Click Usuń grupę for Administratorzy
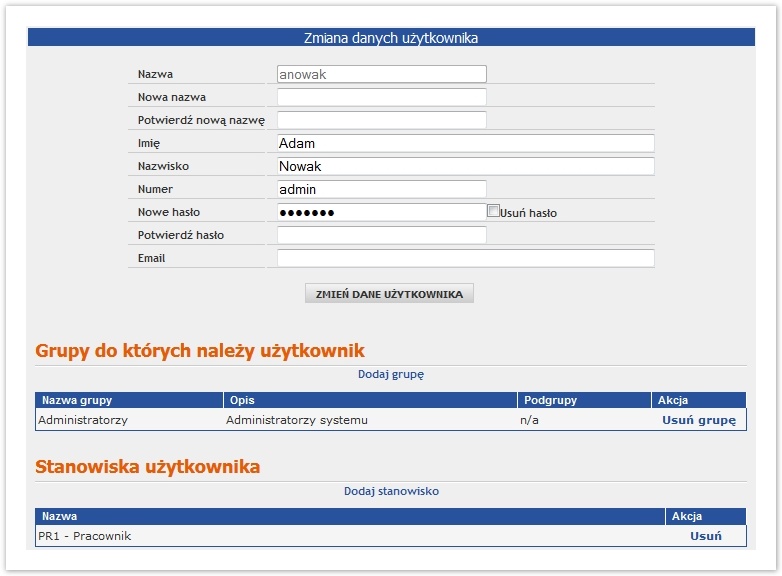The height and width of the screenshot is (576, 782). [x=698, y=420]
